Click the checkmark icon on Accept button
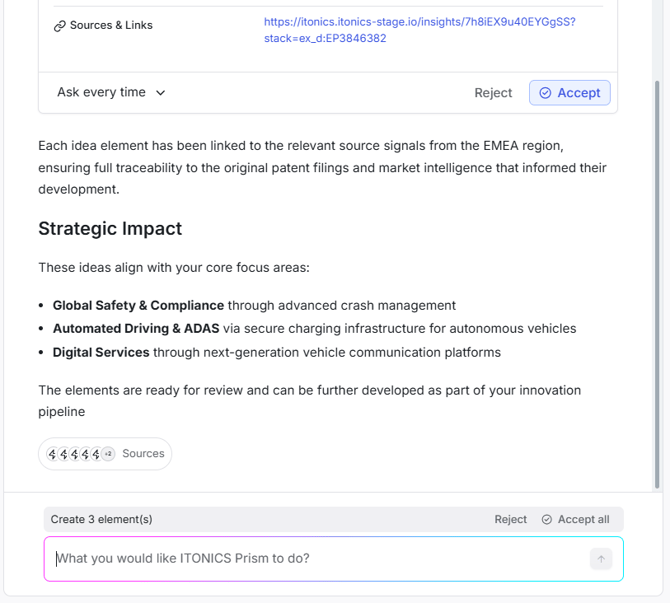This screenshot has height=603, width=670. [545, 93]
